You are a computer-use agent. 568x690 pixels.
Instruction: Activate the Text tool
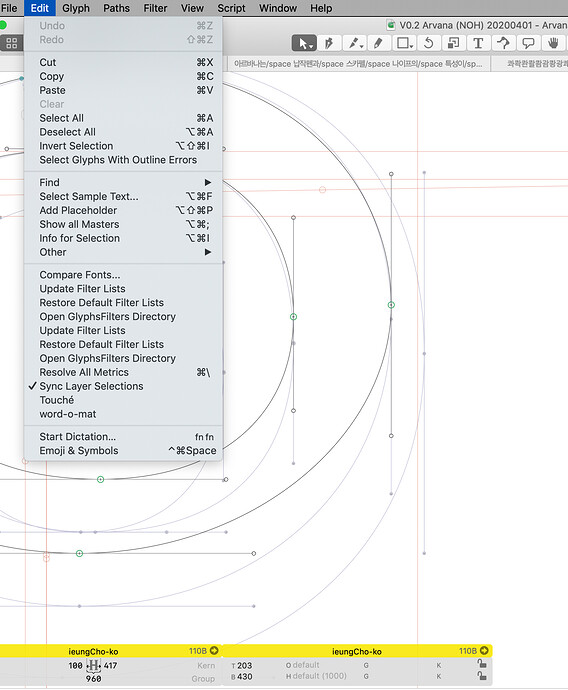click(478, 43)
